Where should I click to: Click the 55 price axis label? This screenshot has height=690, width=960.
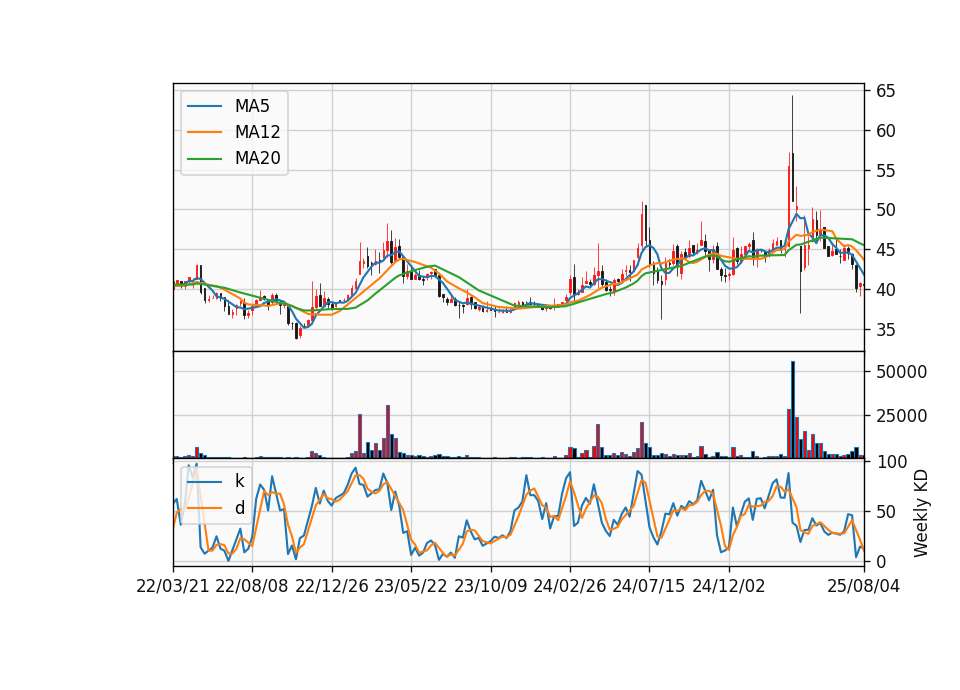pyautogui.click(x=885, y=171)
